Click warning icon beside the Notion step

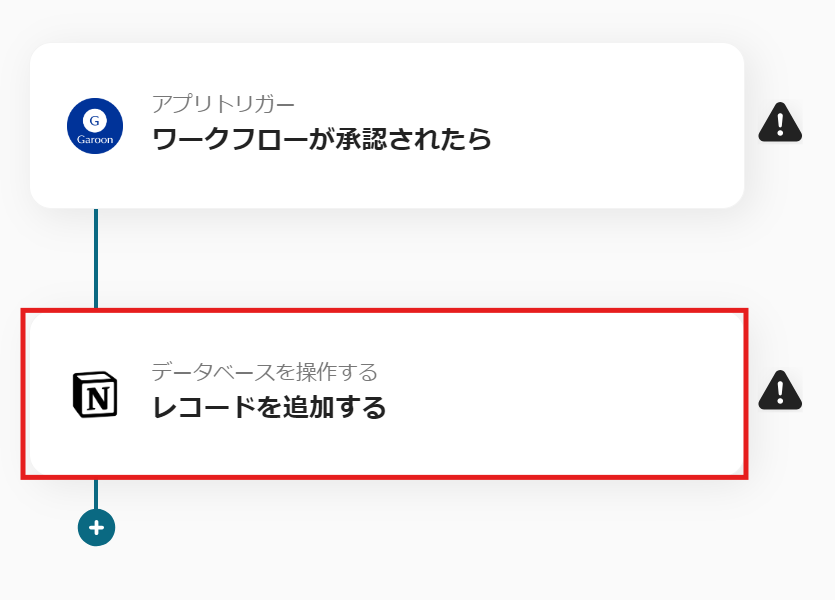[x=779, y=390]
